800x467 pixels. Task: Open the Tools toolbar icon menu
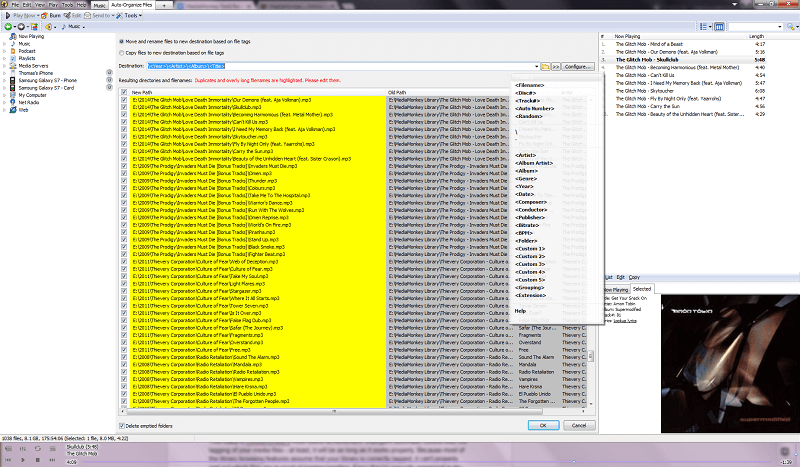pyautogui.click(x=129, y=15)
